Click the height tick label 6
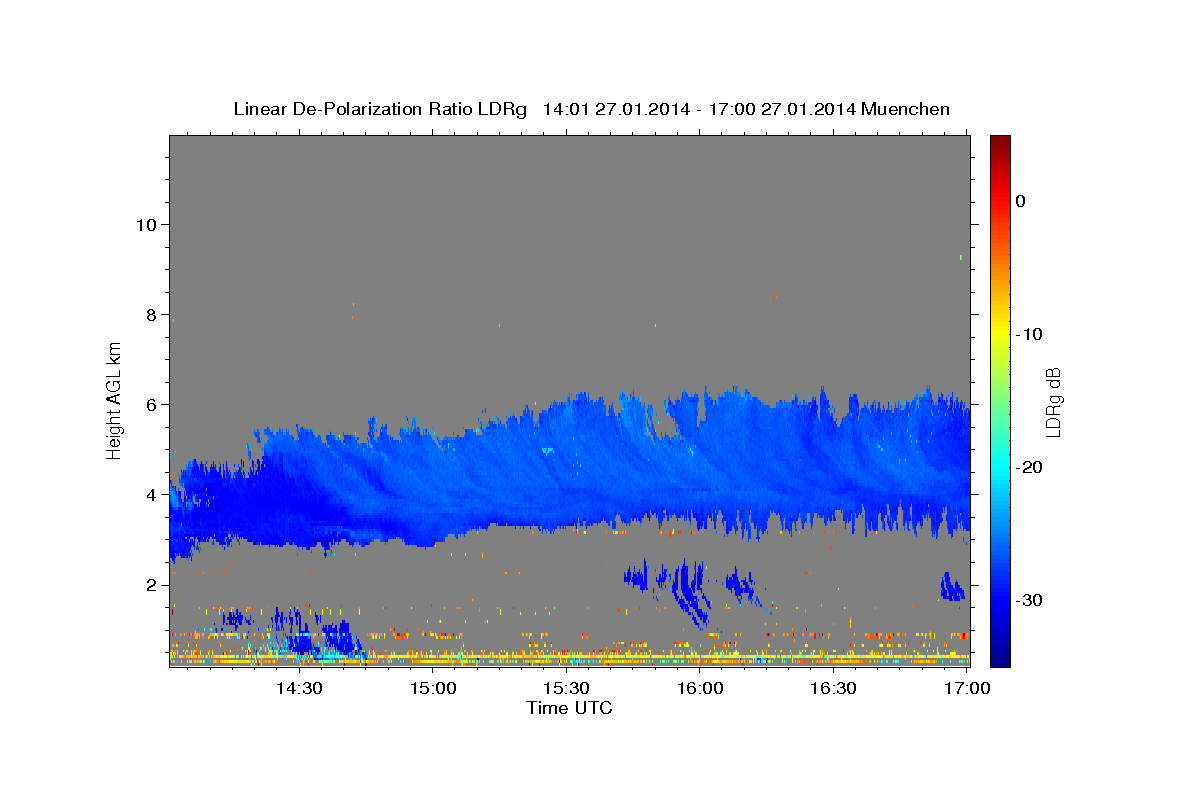 (150, 404)
